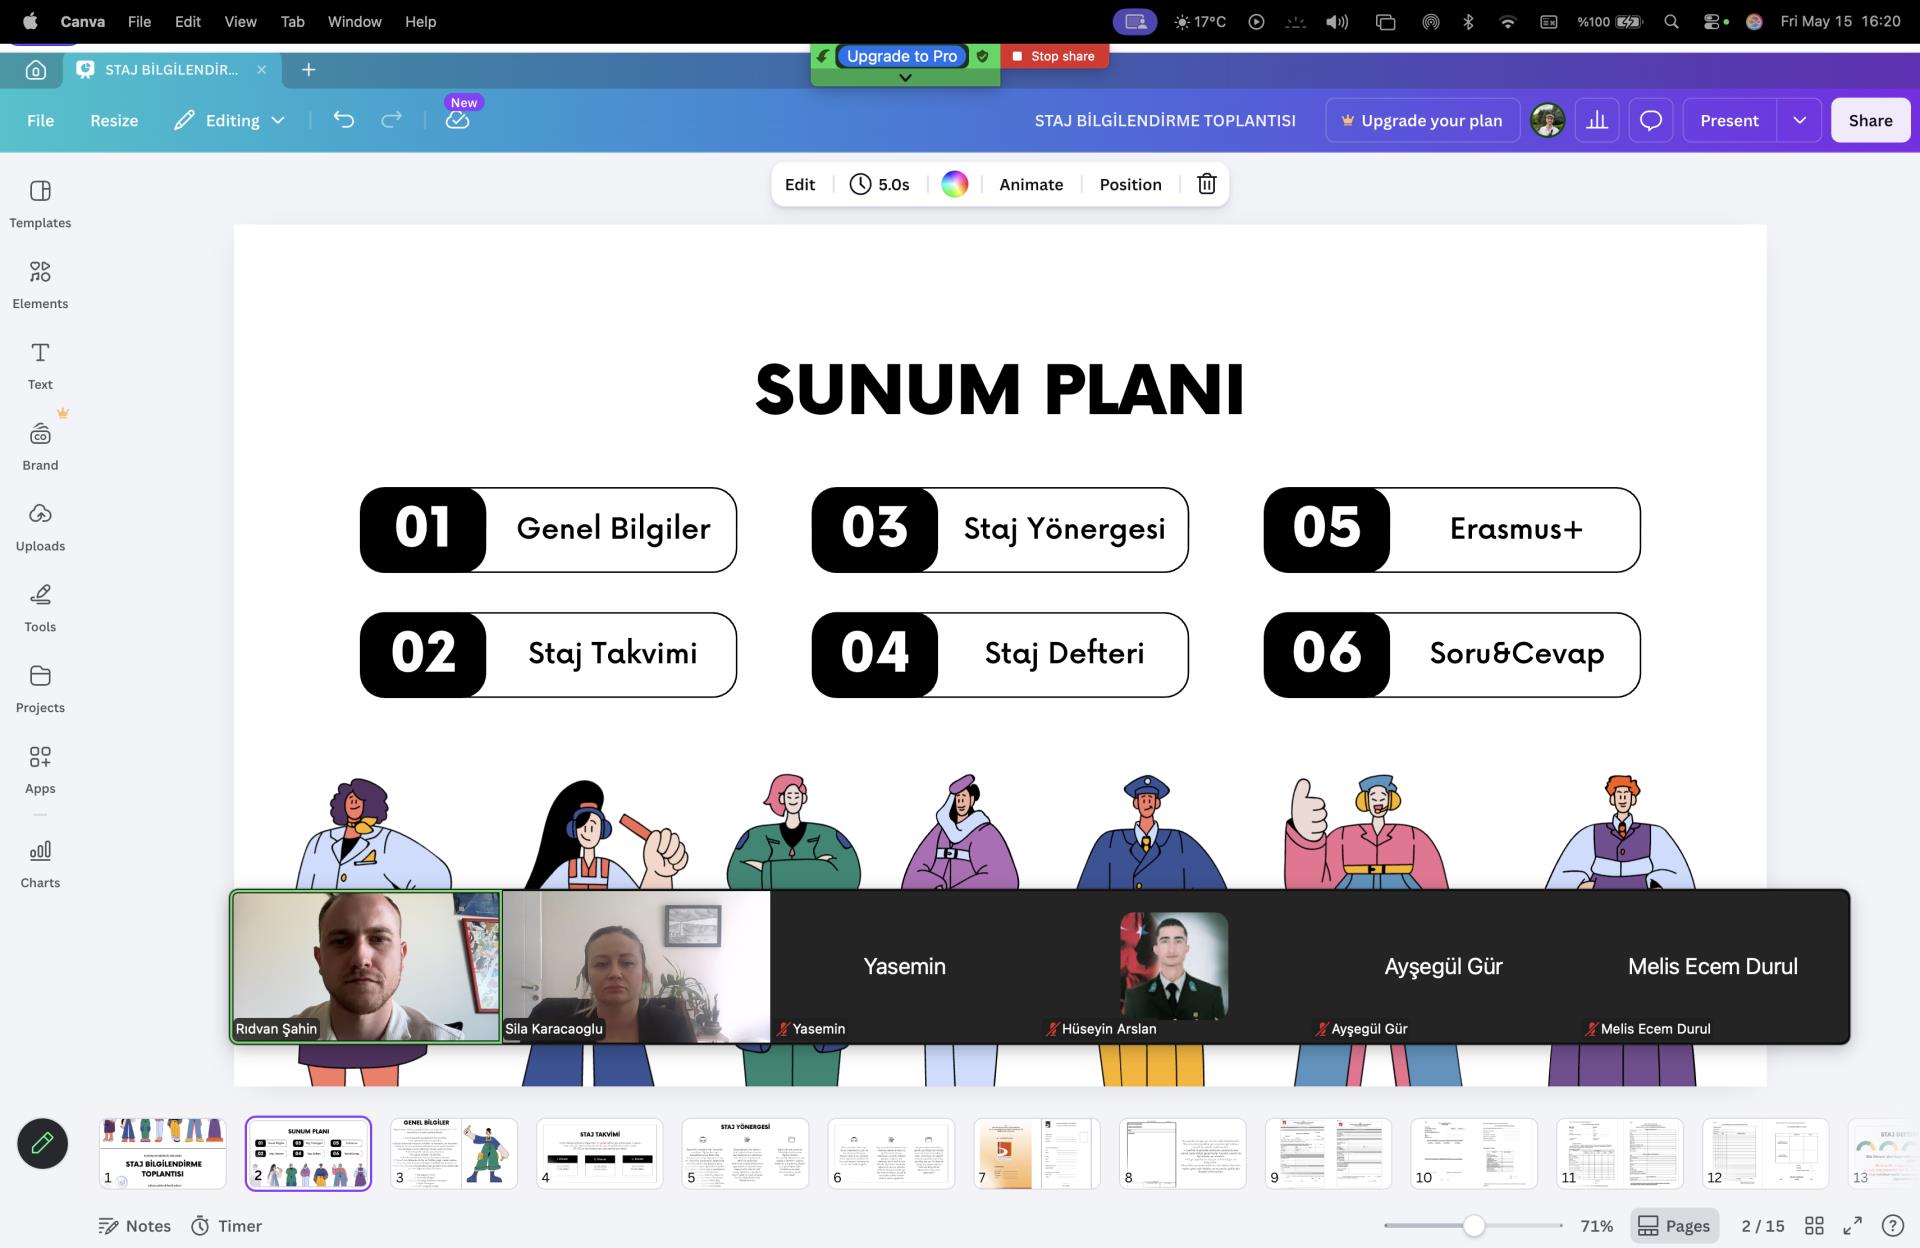The height and width of the screenshot is (1248, 1920).
Task: Open the Analytics bar chart icon
Action: 1597,120
